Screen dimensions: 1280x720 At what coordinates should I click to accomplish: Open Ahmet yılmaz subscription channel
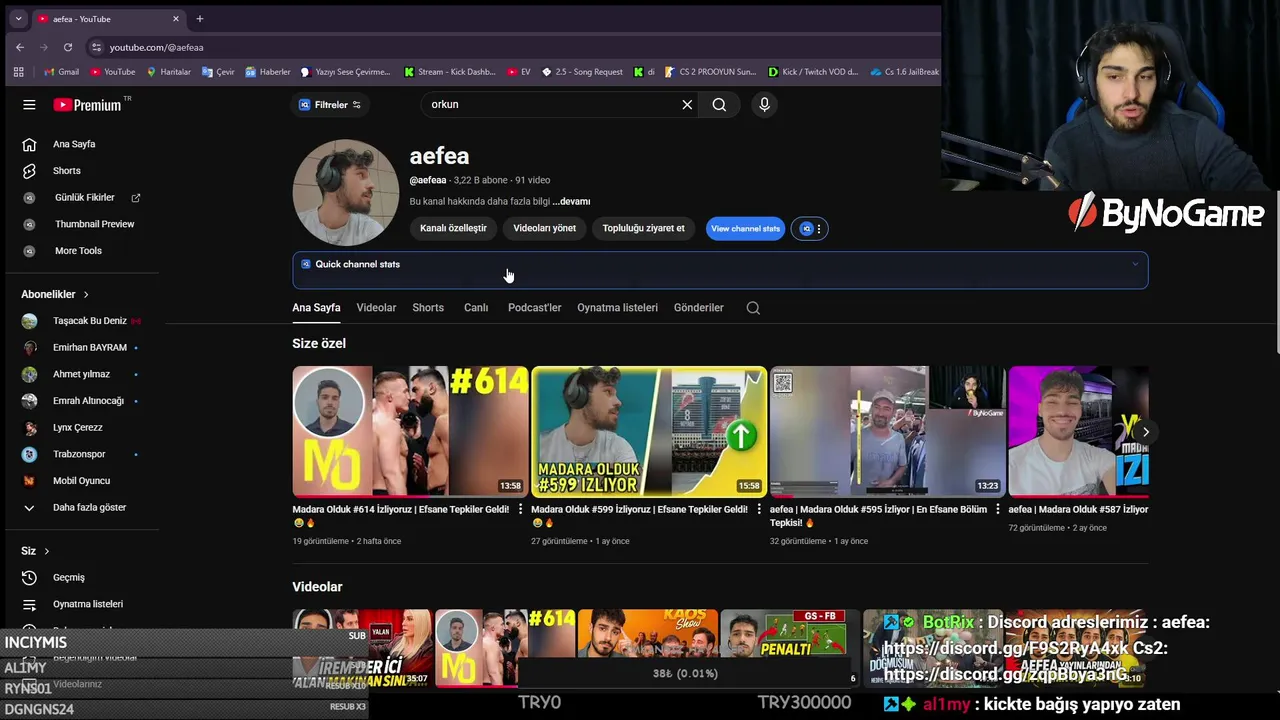click(x=82, y=374)
